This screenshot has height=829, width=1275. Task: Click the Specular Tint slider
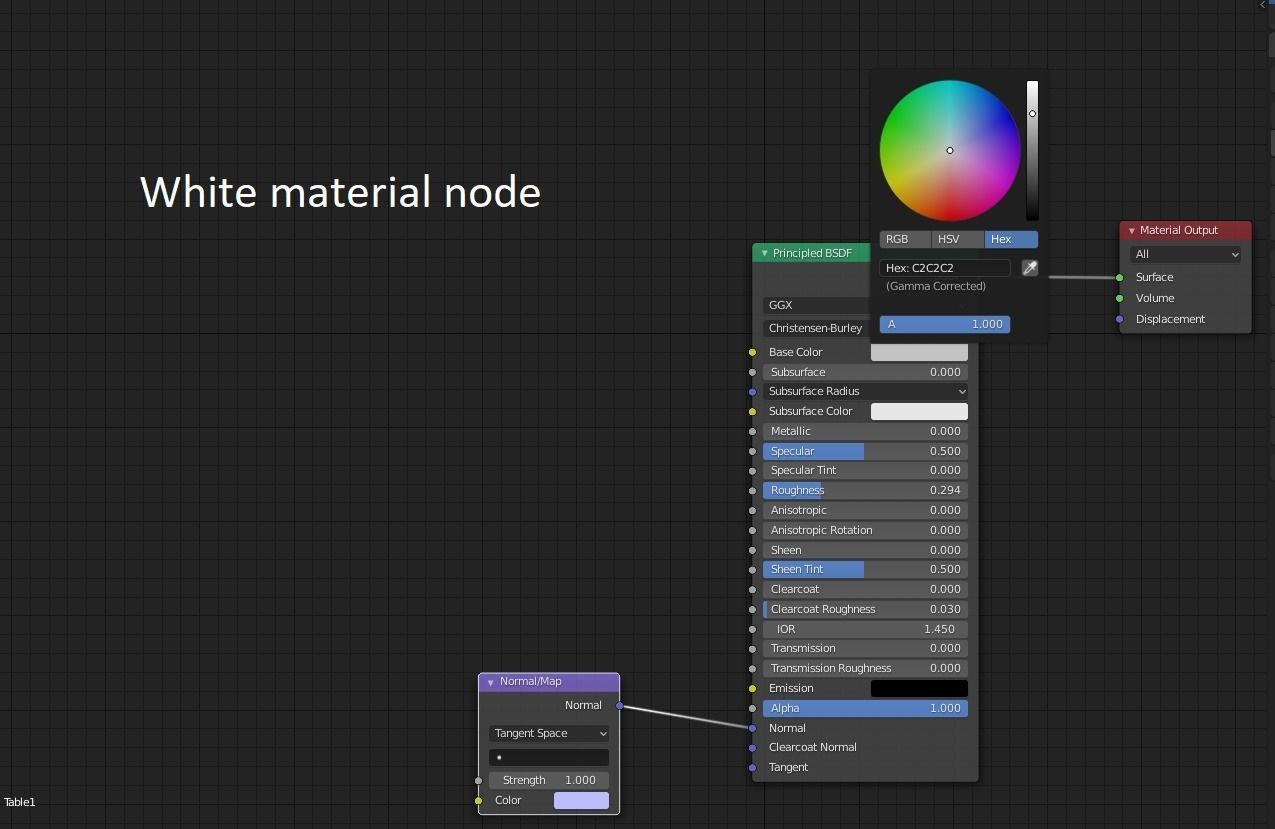(865, 470)
